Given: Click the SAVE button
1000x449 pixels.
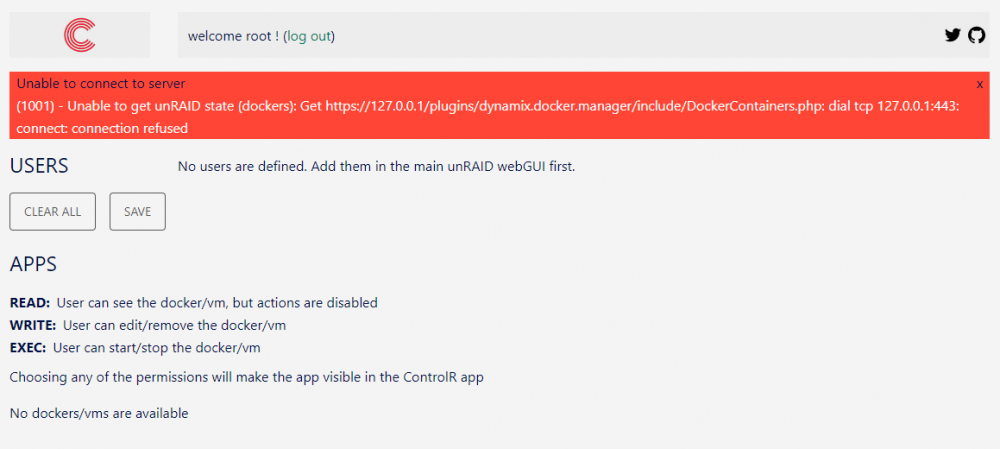Looking at the screenshot, I should [137, 212].
